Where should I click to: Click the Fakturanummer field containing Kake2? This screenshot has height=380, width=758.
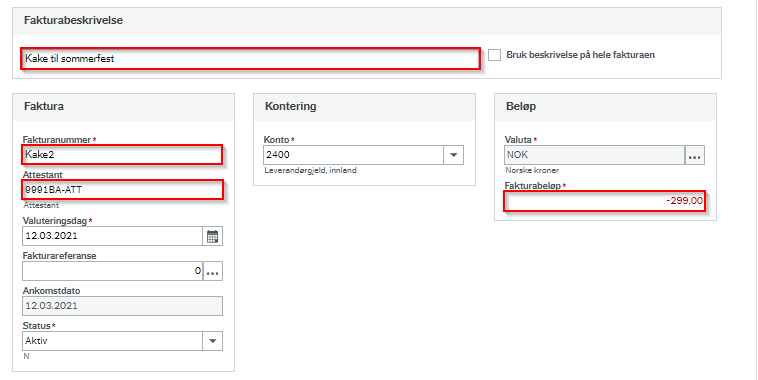(122, 155)
